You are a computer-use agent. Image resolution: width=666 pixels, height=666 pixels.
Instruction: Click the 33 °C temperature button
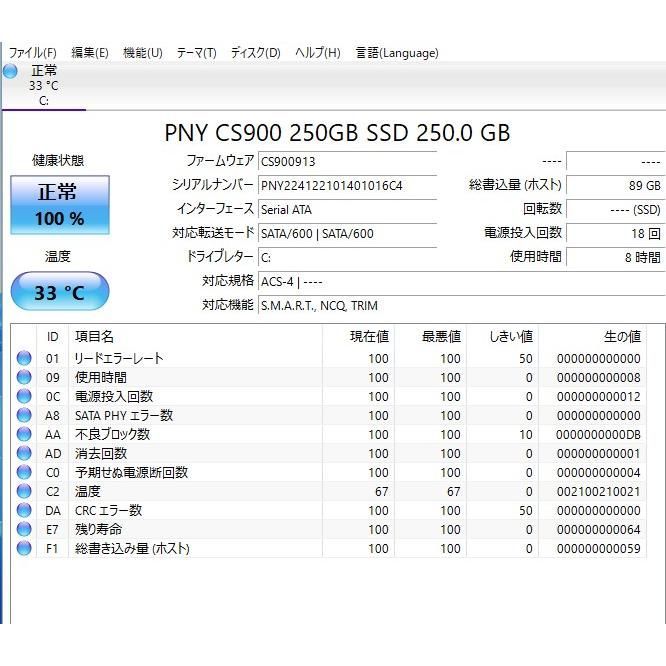pos(60,291)
